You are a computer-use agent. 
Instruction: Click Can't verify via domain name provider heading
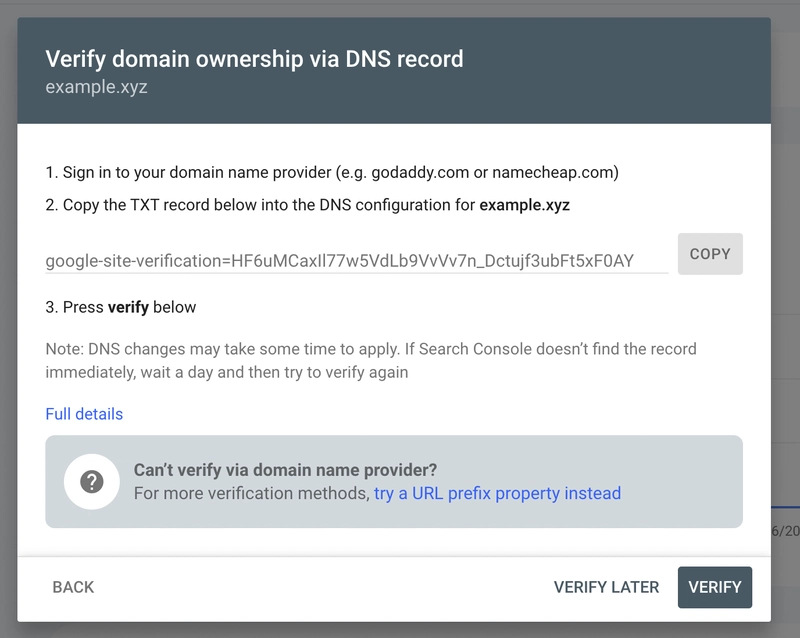point(285,470)
